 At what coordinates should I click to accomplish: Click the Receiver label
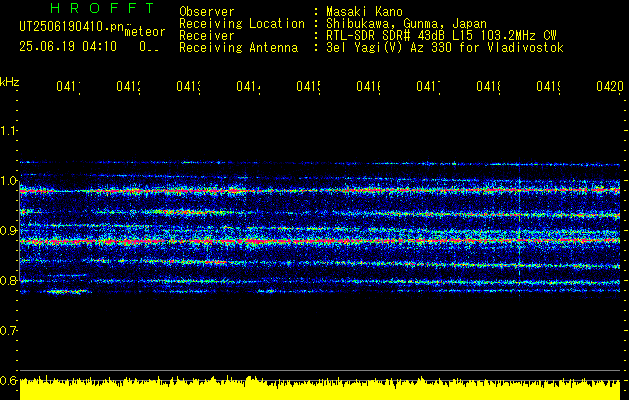pos(207,36)
